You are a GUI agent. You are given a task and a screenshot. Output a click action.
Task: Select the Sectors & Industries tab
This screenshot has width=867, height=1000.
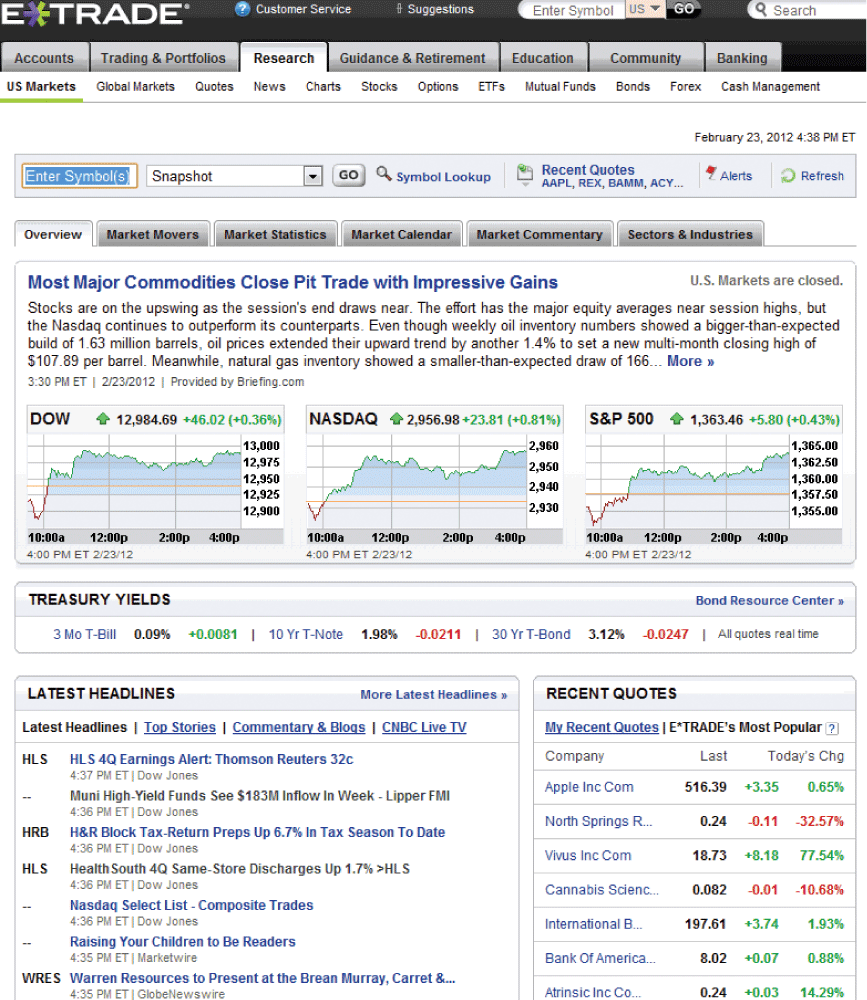tap(690, 234)
